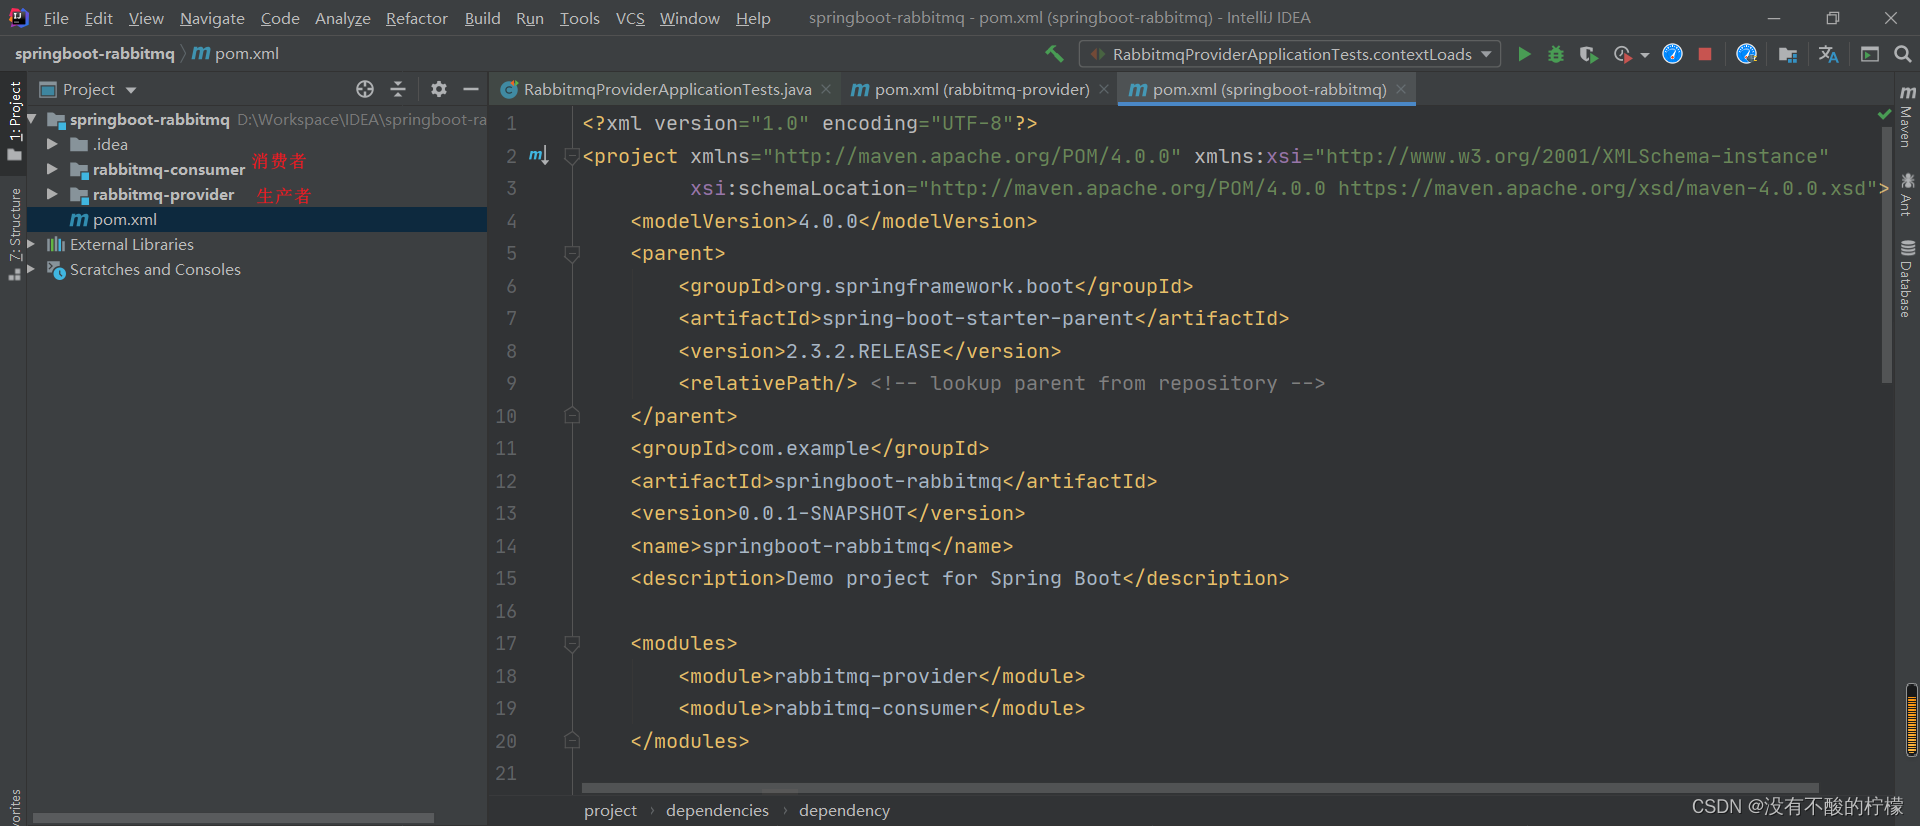
Task: Select pom.xml in the project tree
Action: tap(257, 219)
